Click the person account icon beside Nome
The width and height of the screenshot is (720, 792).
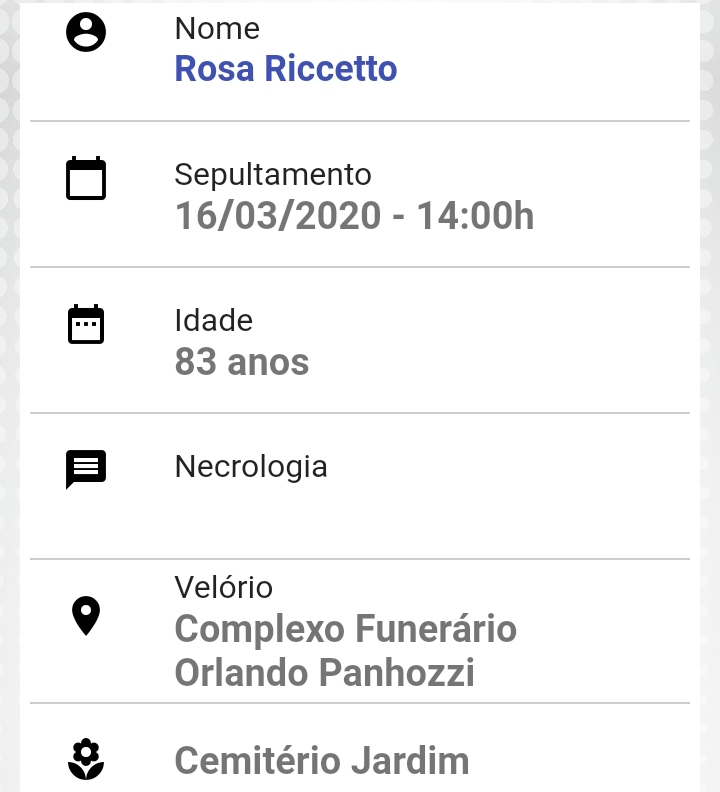pyautogui.click(x=86, y=32)
